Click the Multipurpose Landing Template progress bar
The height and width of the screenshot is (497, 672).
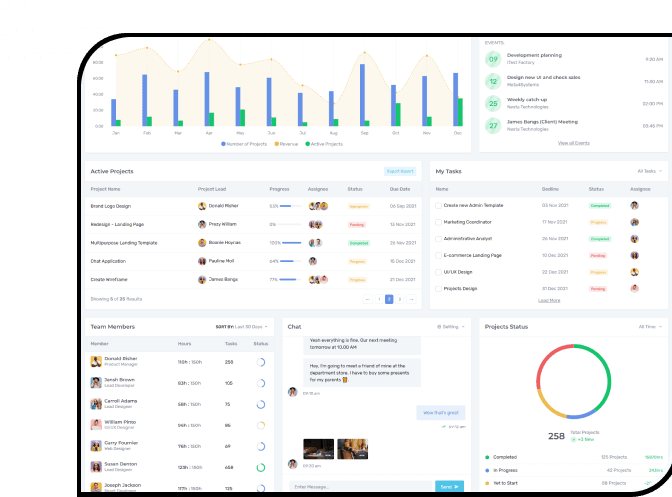pyautogui.click(x=291, y=243)
